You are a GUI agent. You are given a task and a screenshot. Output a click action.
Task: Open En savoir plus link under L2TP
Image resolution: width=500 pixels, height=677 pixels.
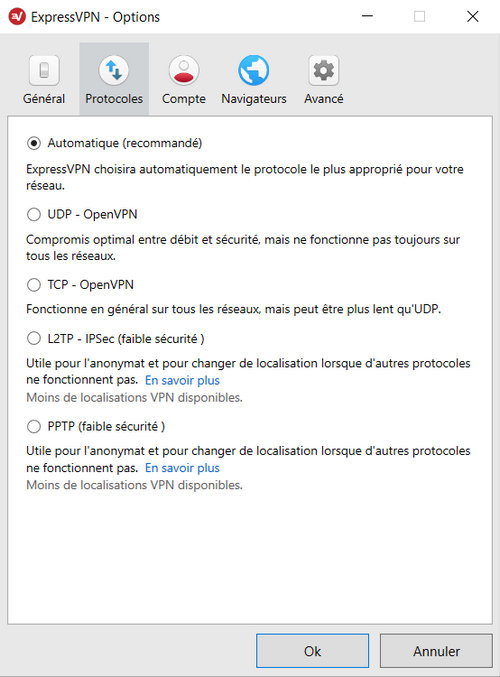click(x=182, y=380)
